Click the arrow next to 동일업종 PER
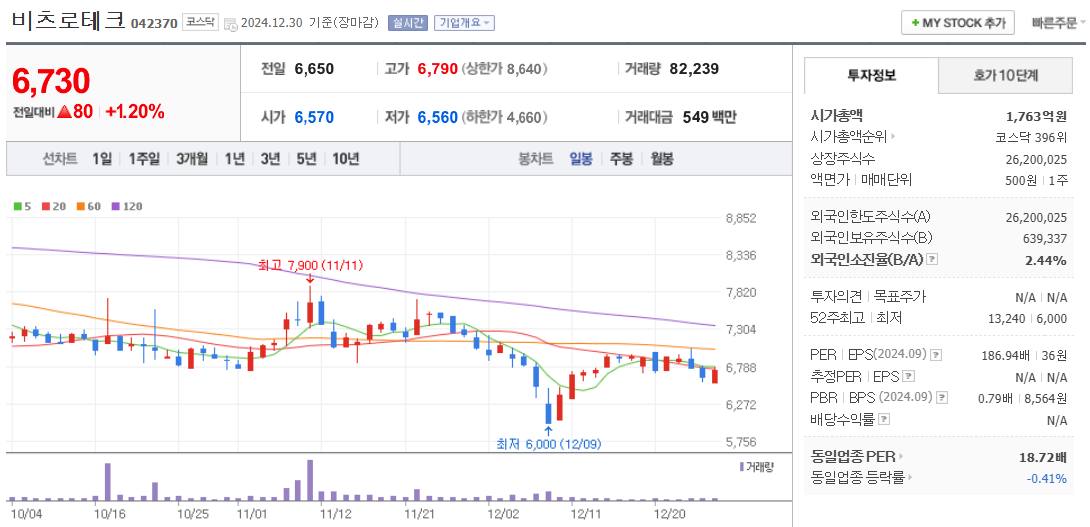The width and height of the screenshot is (1090, 527). tap(902, 457)
